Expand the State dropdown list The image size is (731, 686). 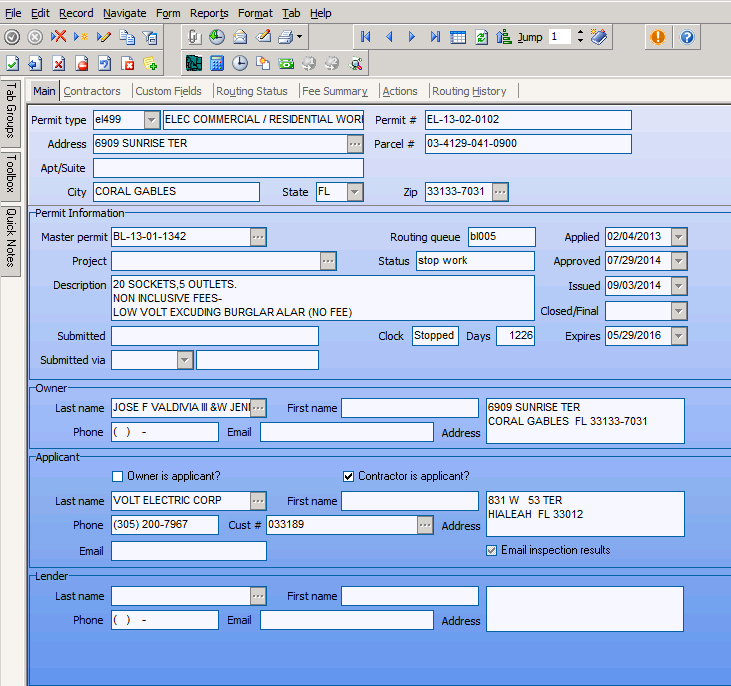(354, 192)
